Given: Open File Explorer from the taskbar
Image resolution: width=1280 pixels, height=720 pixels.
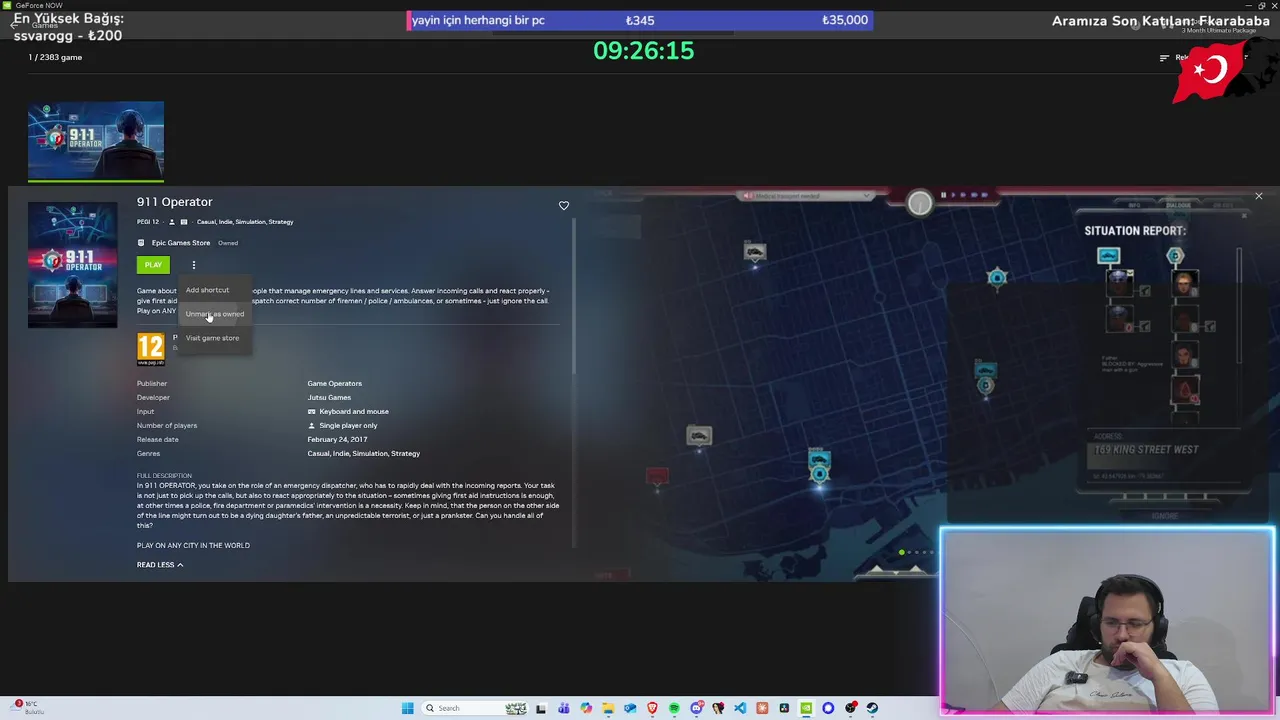Looking at the screenshot, I should point(608,708).
